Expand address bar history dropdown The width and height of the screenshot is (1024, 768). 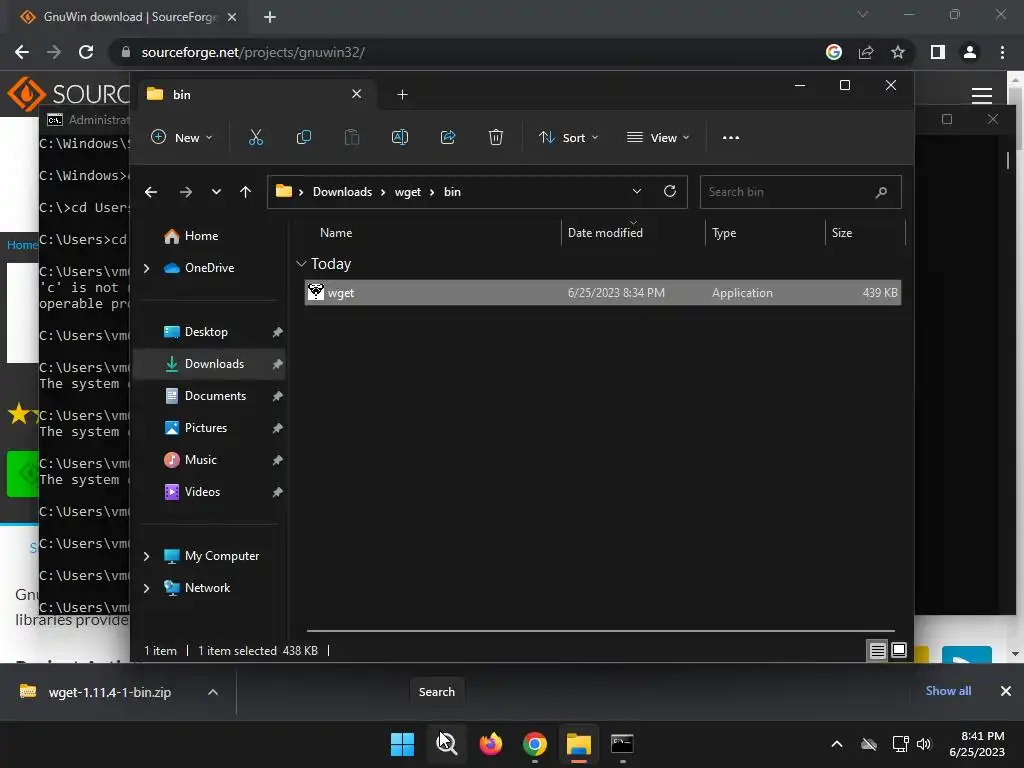[x=637, y=191]
